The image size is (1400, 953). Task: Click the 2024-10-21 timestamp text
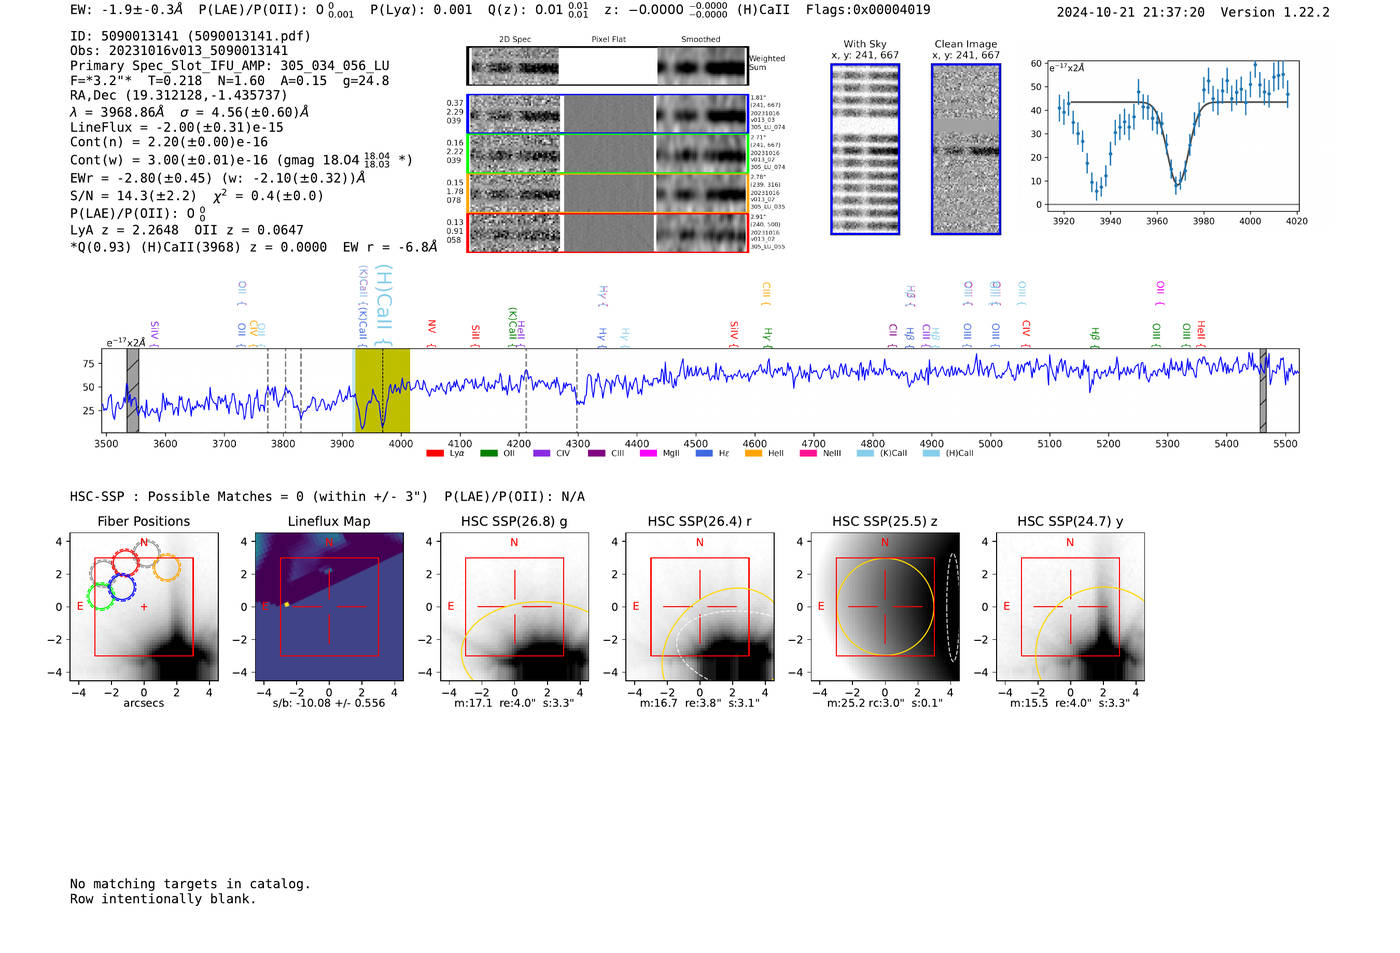tap(1131, 12)
